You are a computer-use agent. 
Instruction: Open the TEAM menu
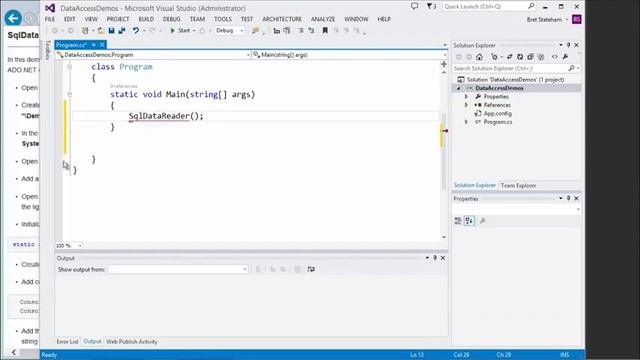click(197, 19)
